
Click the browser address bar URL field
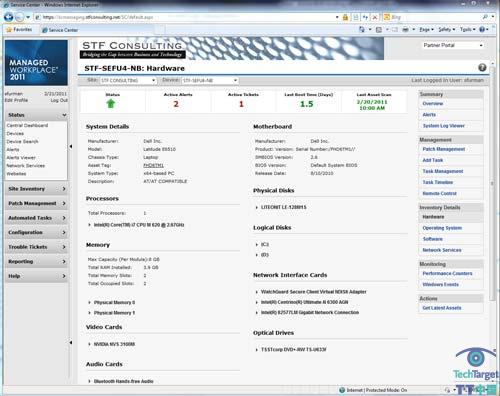click(187, 17)
